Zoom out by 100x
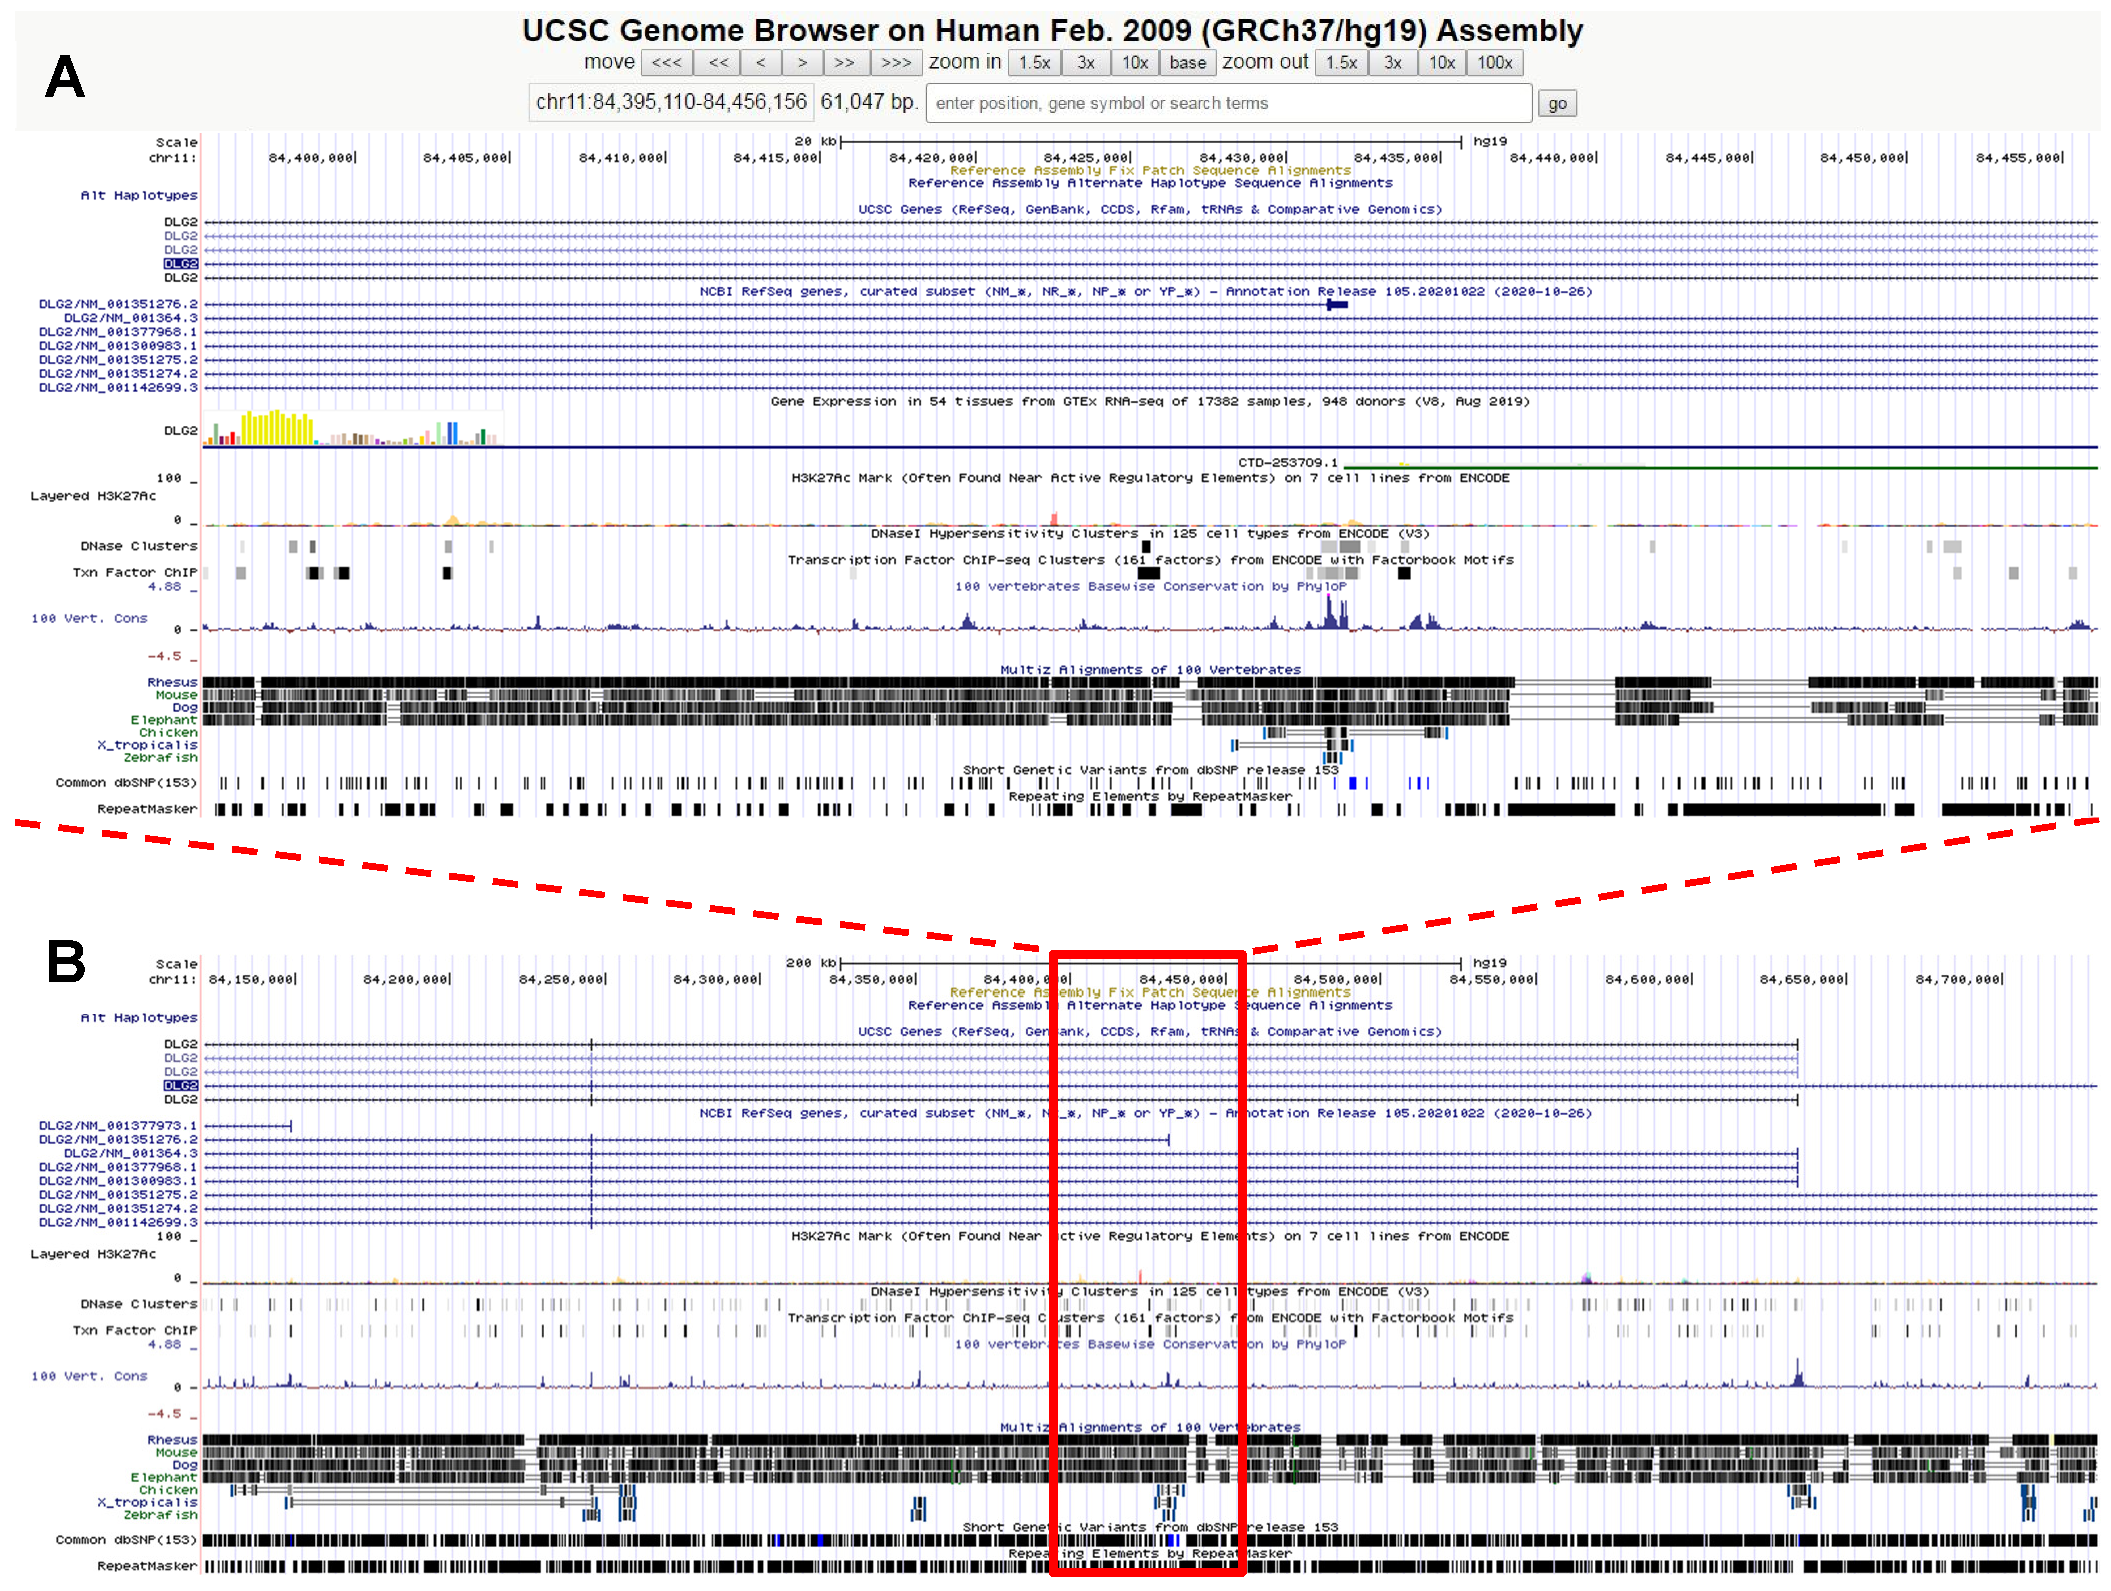 (x=1495, y=63)
